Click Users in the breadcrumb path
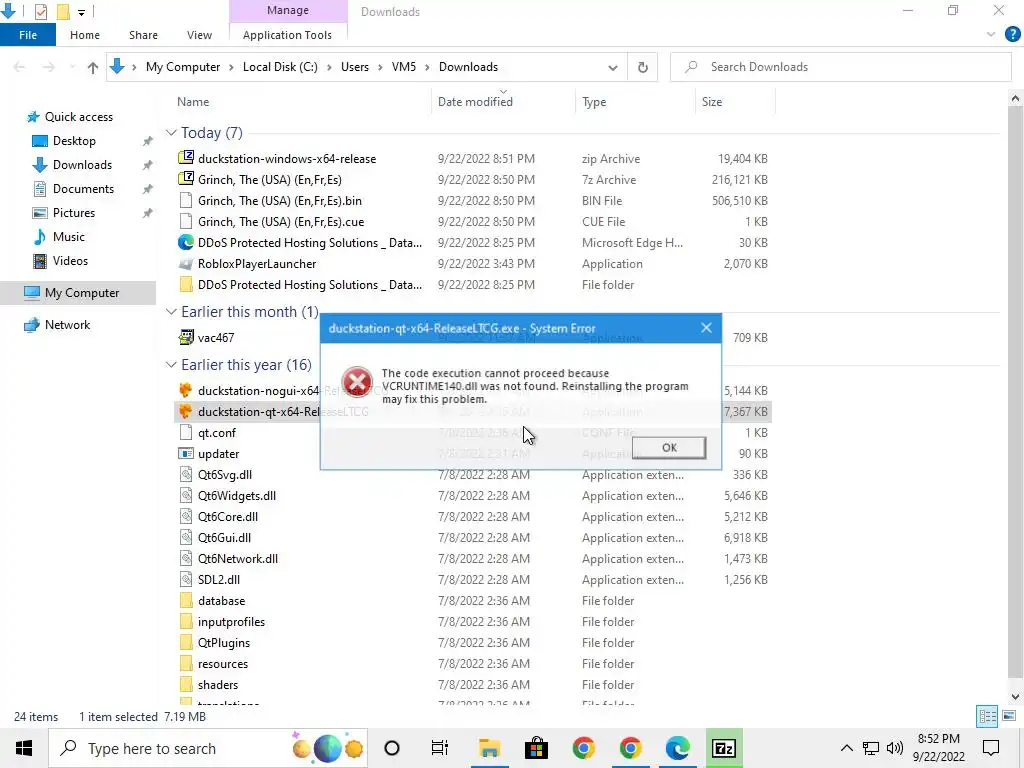This screenshot has height=768, width=1024. pos(355,67)
